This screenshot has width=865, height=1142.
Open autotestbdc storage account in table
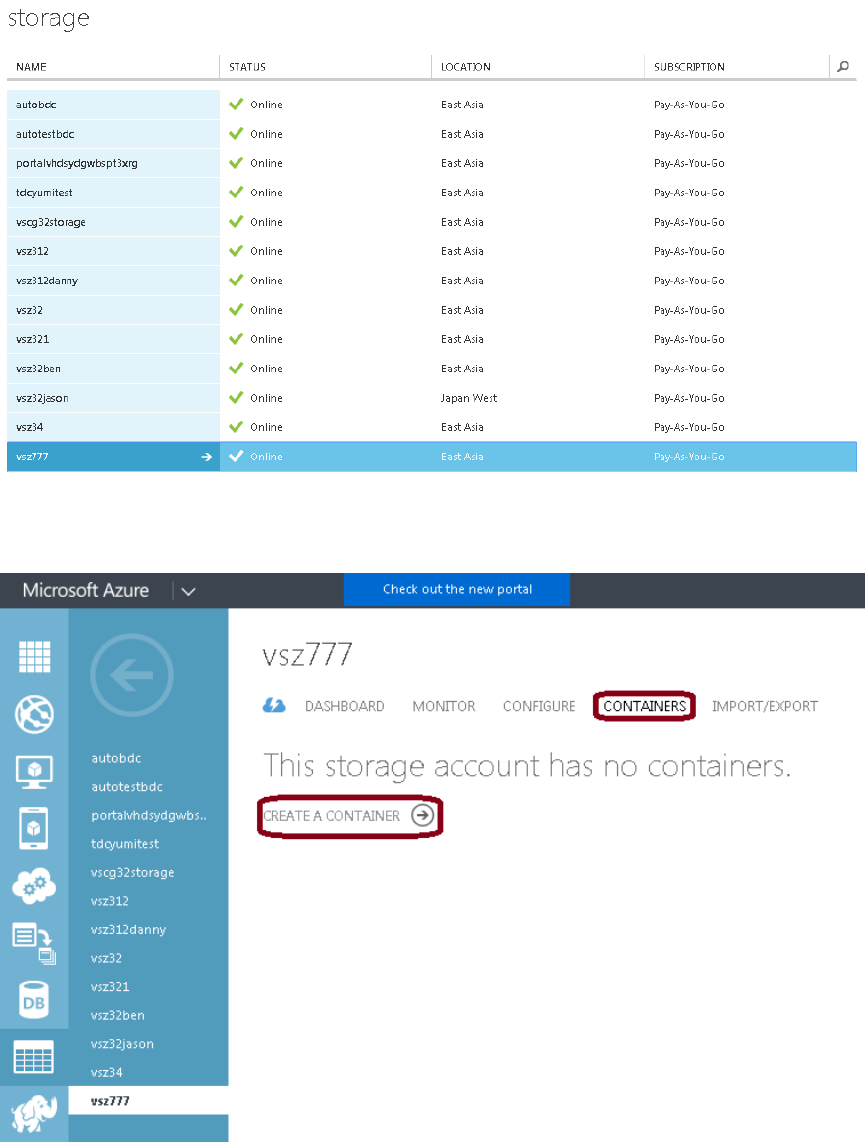click(45, 134)
